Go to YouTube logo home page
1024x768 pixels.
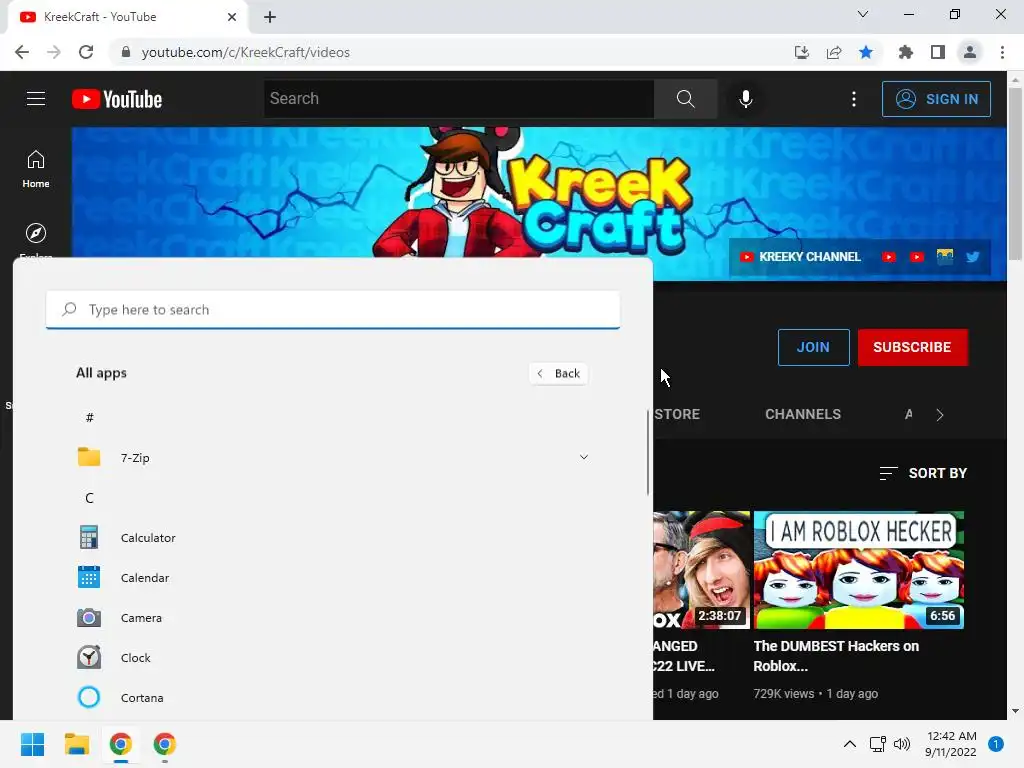tap(117, 99)
